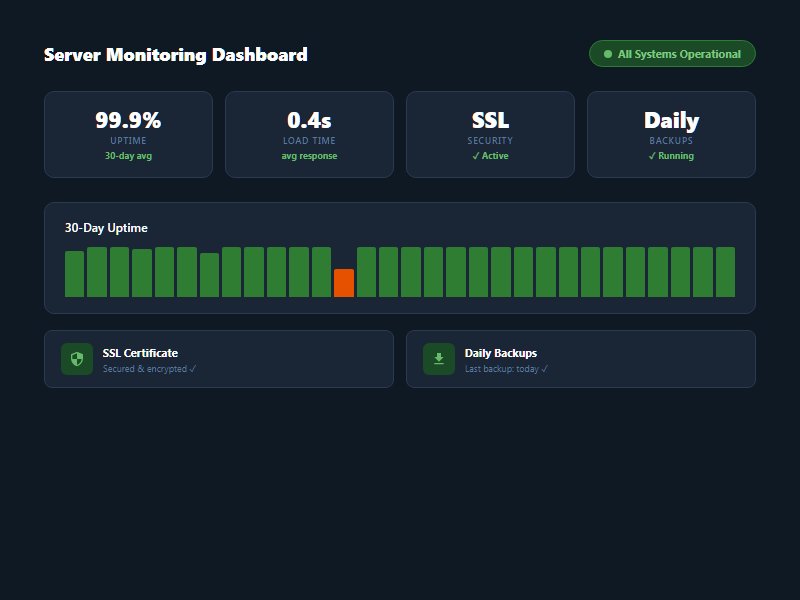800x600 pixels.
Task: Open the SSL Certificate title in bottom panel
Action: (140, 353)
